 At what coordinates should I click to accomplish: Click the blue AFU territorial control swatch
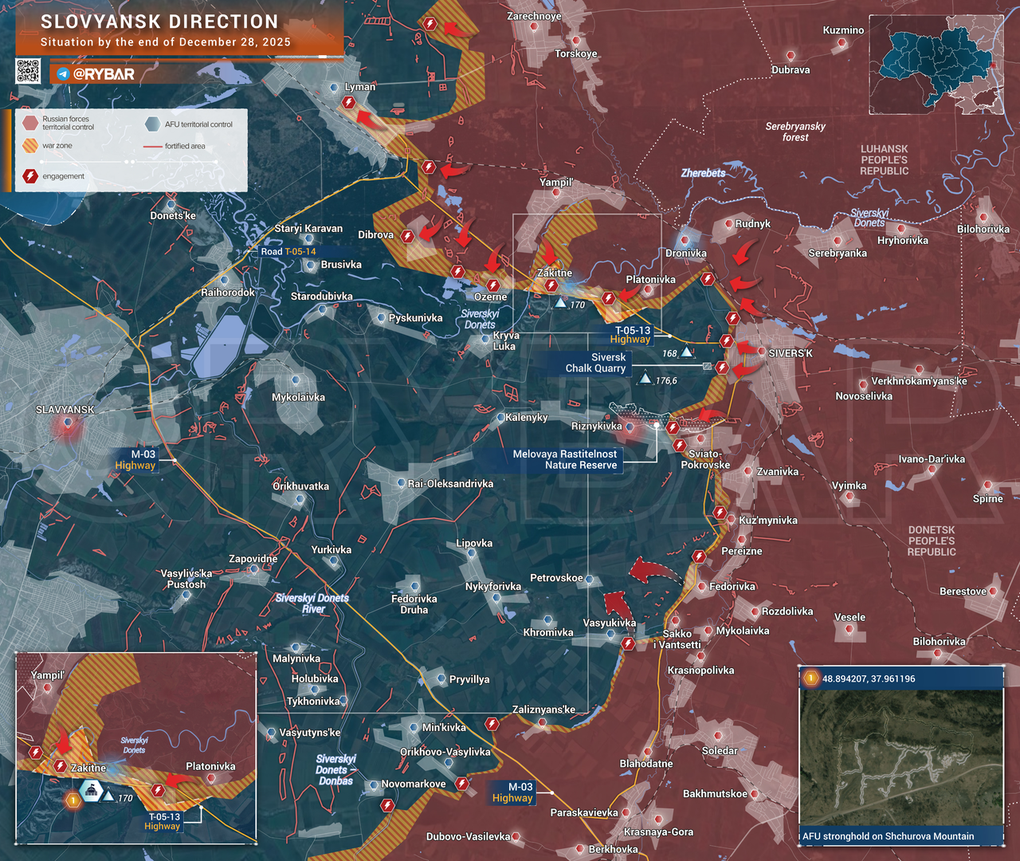coord(151,124)
